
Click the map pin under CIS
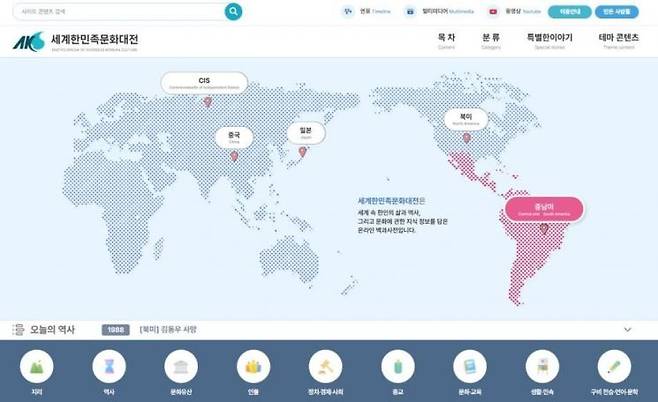tap(207, 102)
